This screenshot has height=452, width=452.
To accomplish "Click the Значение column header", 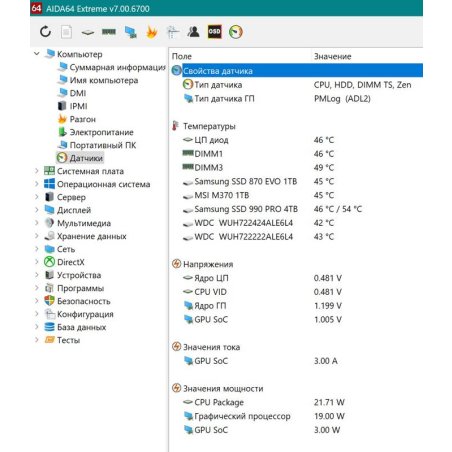I will coord(332,56).
